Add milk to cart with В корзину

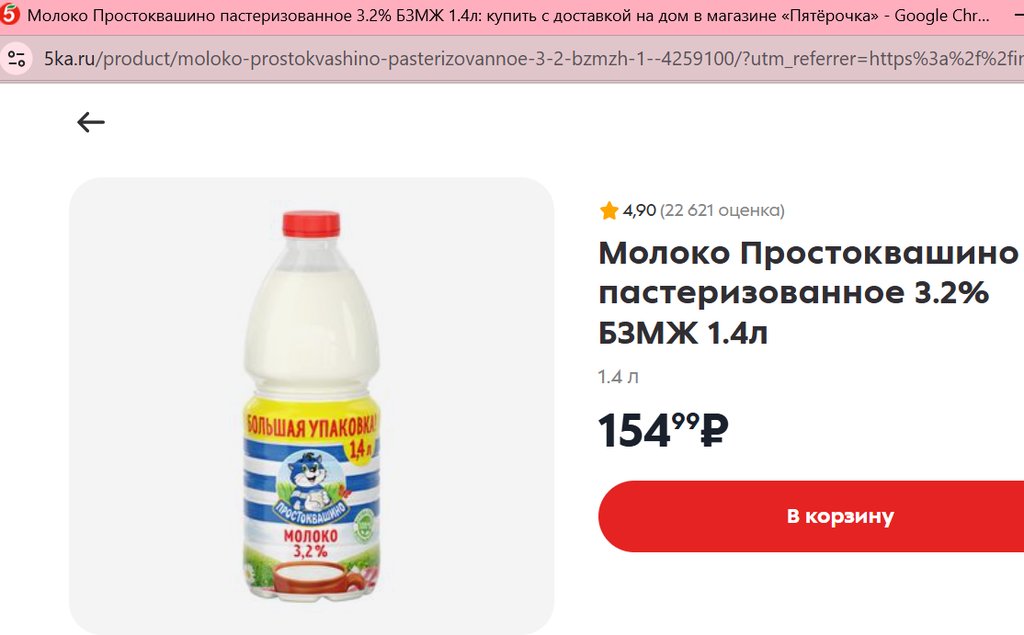(x=811, y=516)
